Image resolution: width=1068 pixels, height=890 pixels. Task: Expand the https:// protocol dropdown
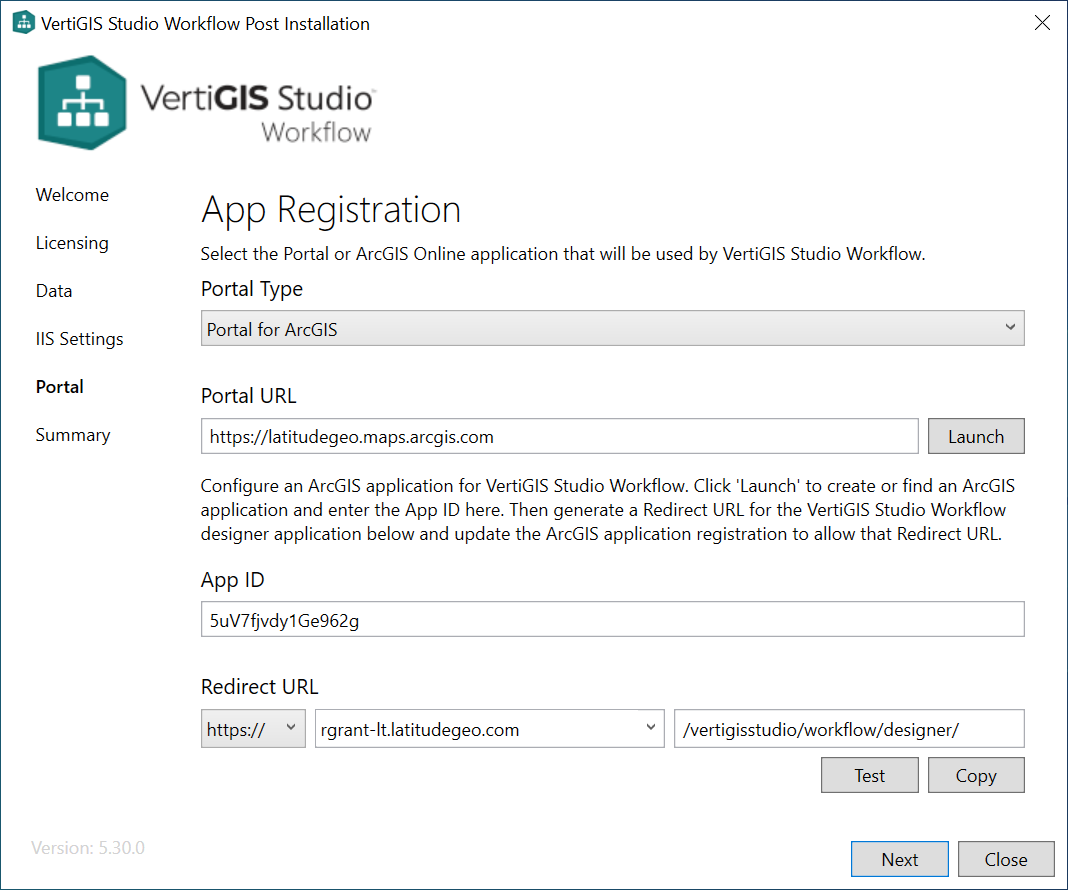(x=253, y=729)
